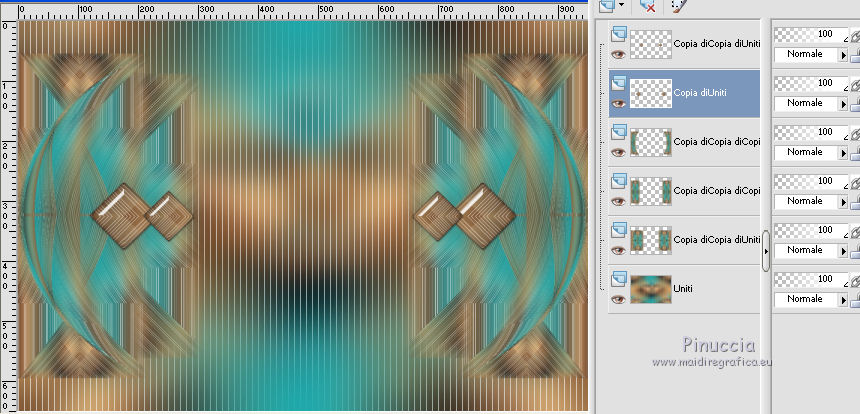
Task: Click opacity slider of layer directly above Uniti
Action: tap(811, 230)
